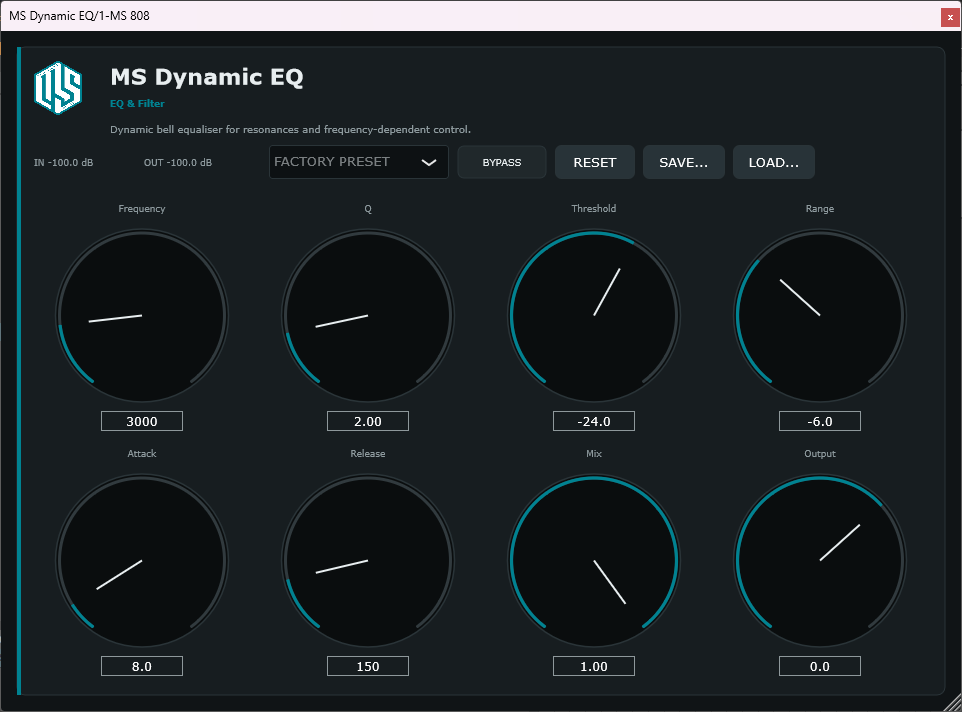The image size is (962, 712).
Task: Click the MS logo icon
Action: tap(58, 88)
